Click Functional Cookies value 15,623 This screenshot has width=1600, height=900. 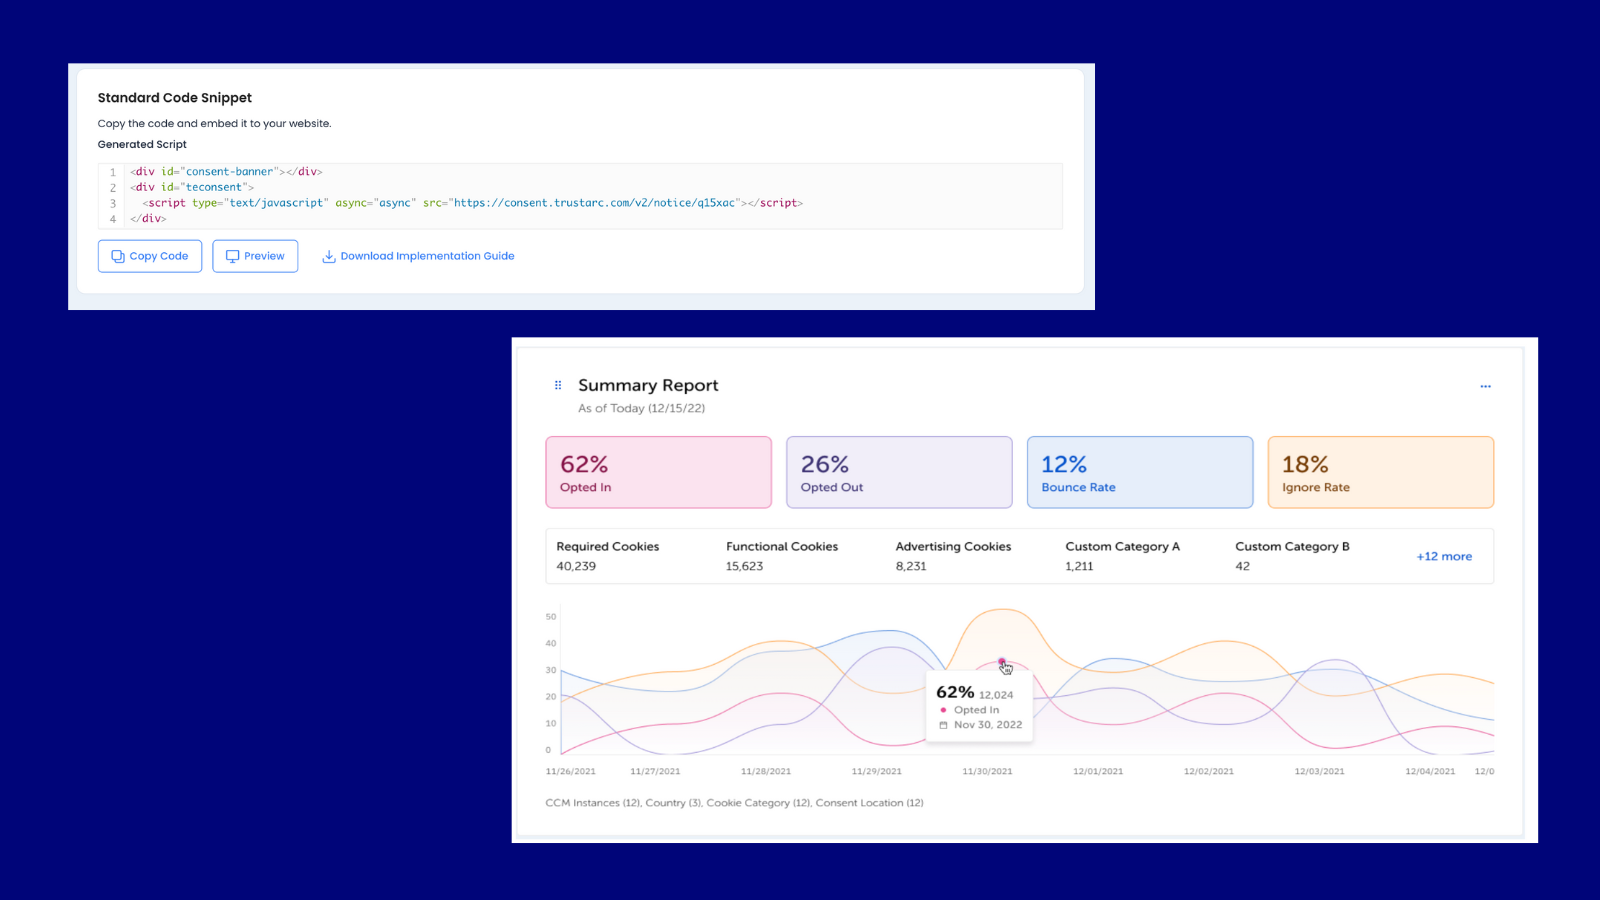pos(744,566)
